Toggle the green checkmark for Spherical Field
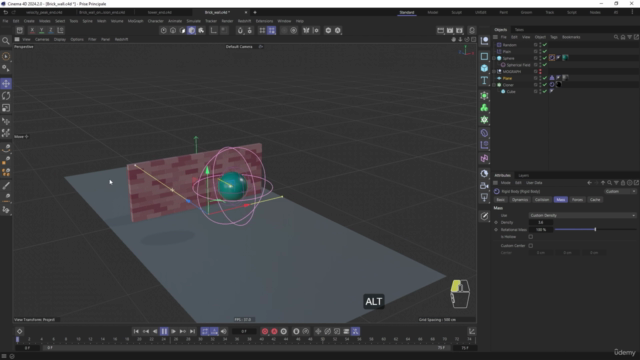 point(545,64)
